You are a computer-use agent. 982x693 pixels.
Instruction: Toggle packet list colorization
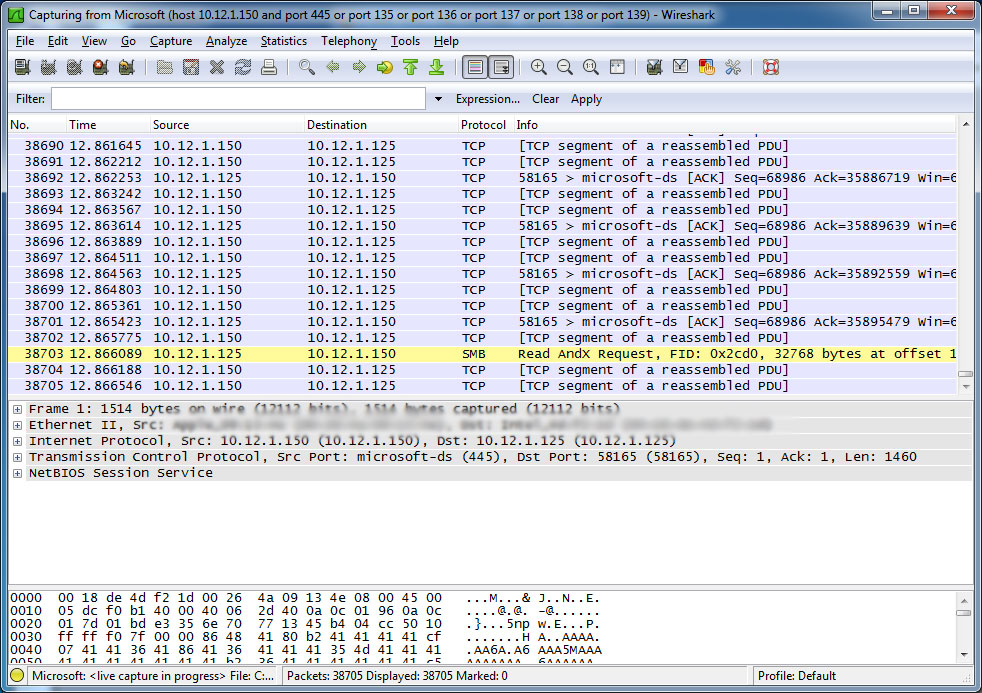pos(475,67)
